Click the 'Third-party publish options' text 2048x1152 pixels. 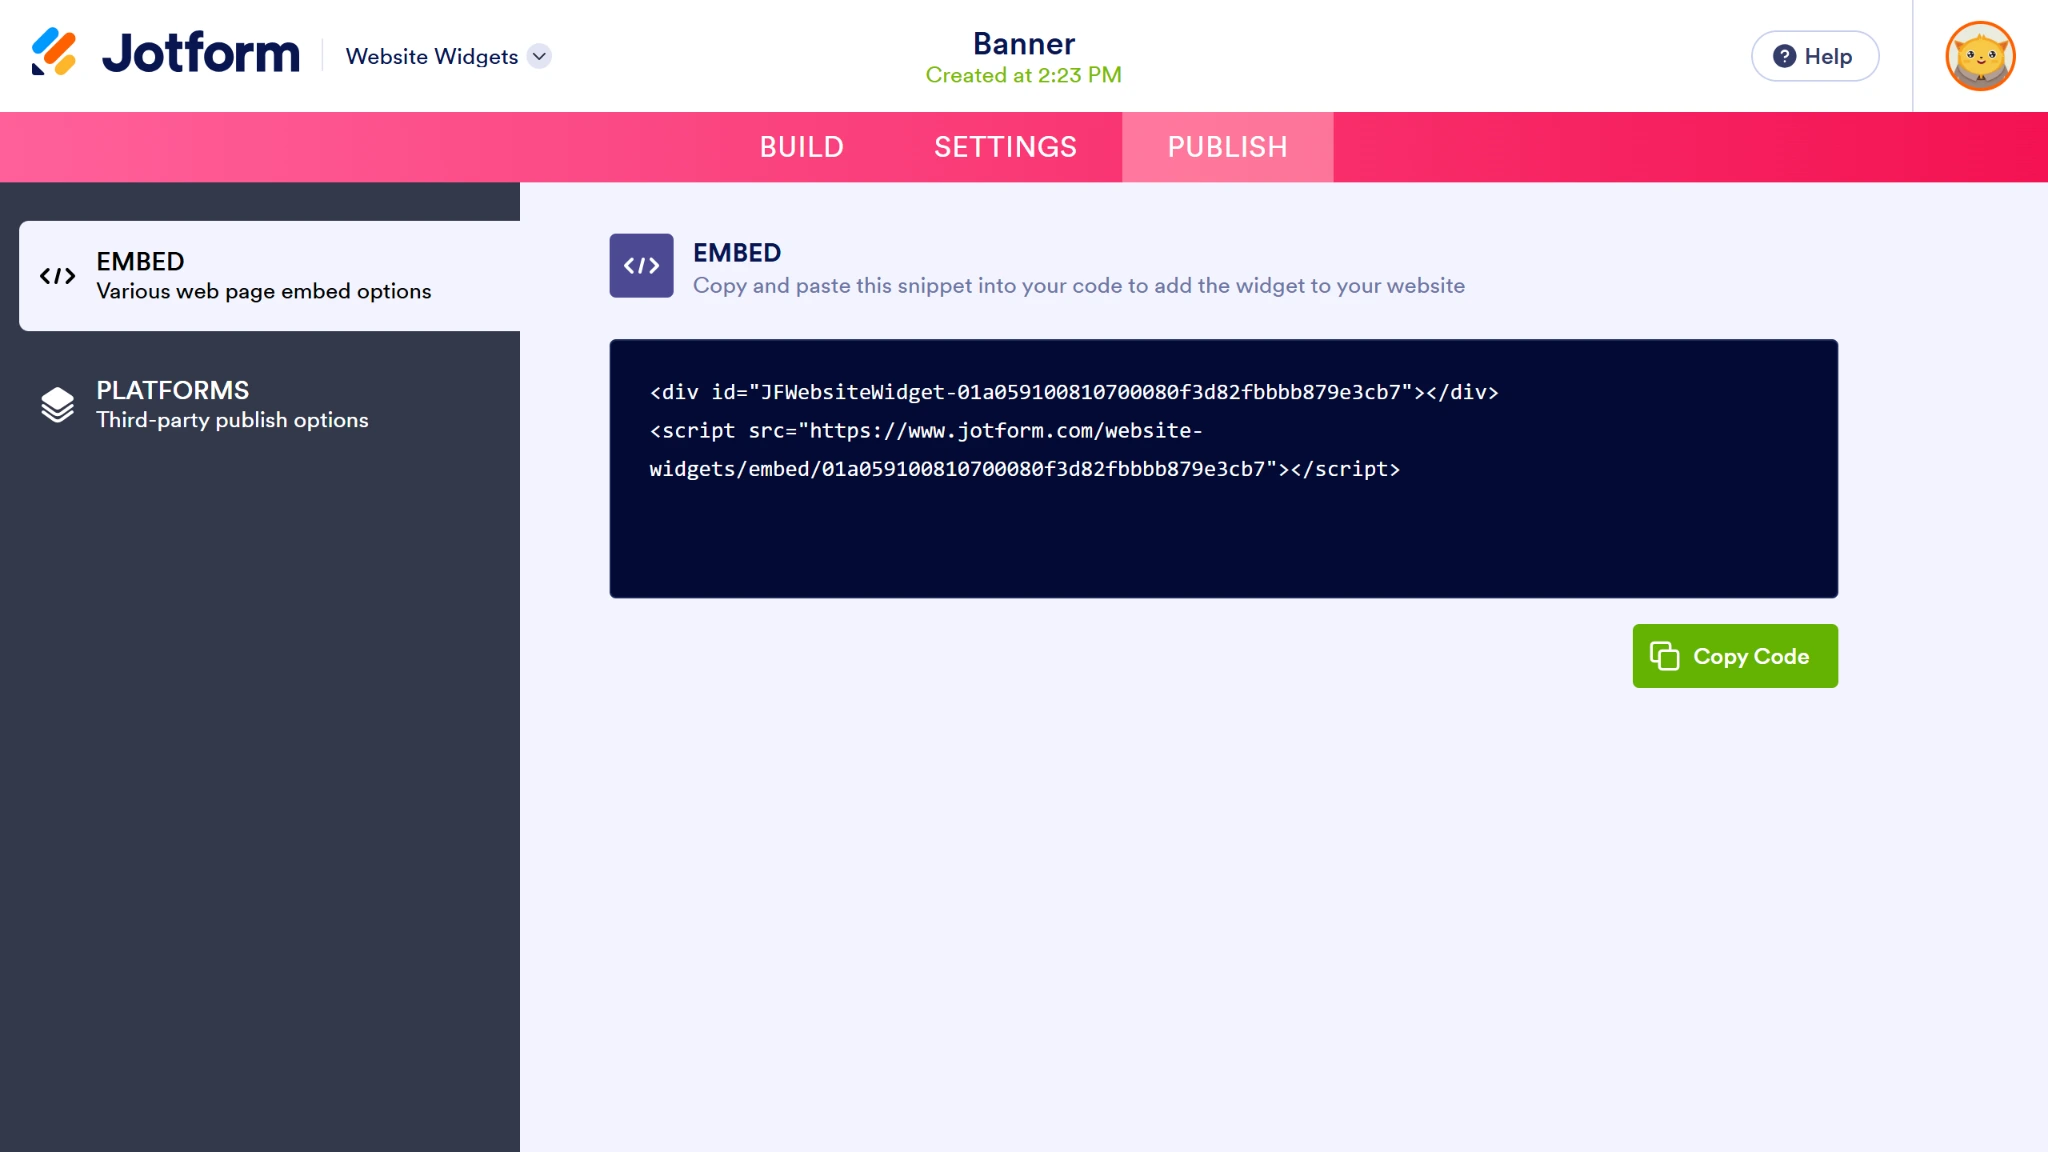pos(232,420)
